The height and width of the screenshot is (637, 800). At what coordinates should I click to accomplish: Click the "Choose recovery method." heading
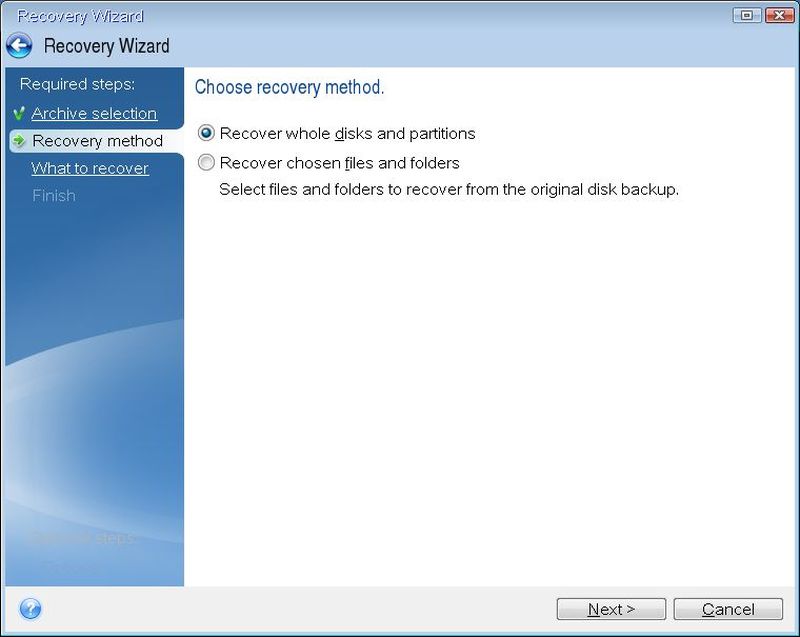289,87
